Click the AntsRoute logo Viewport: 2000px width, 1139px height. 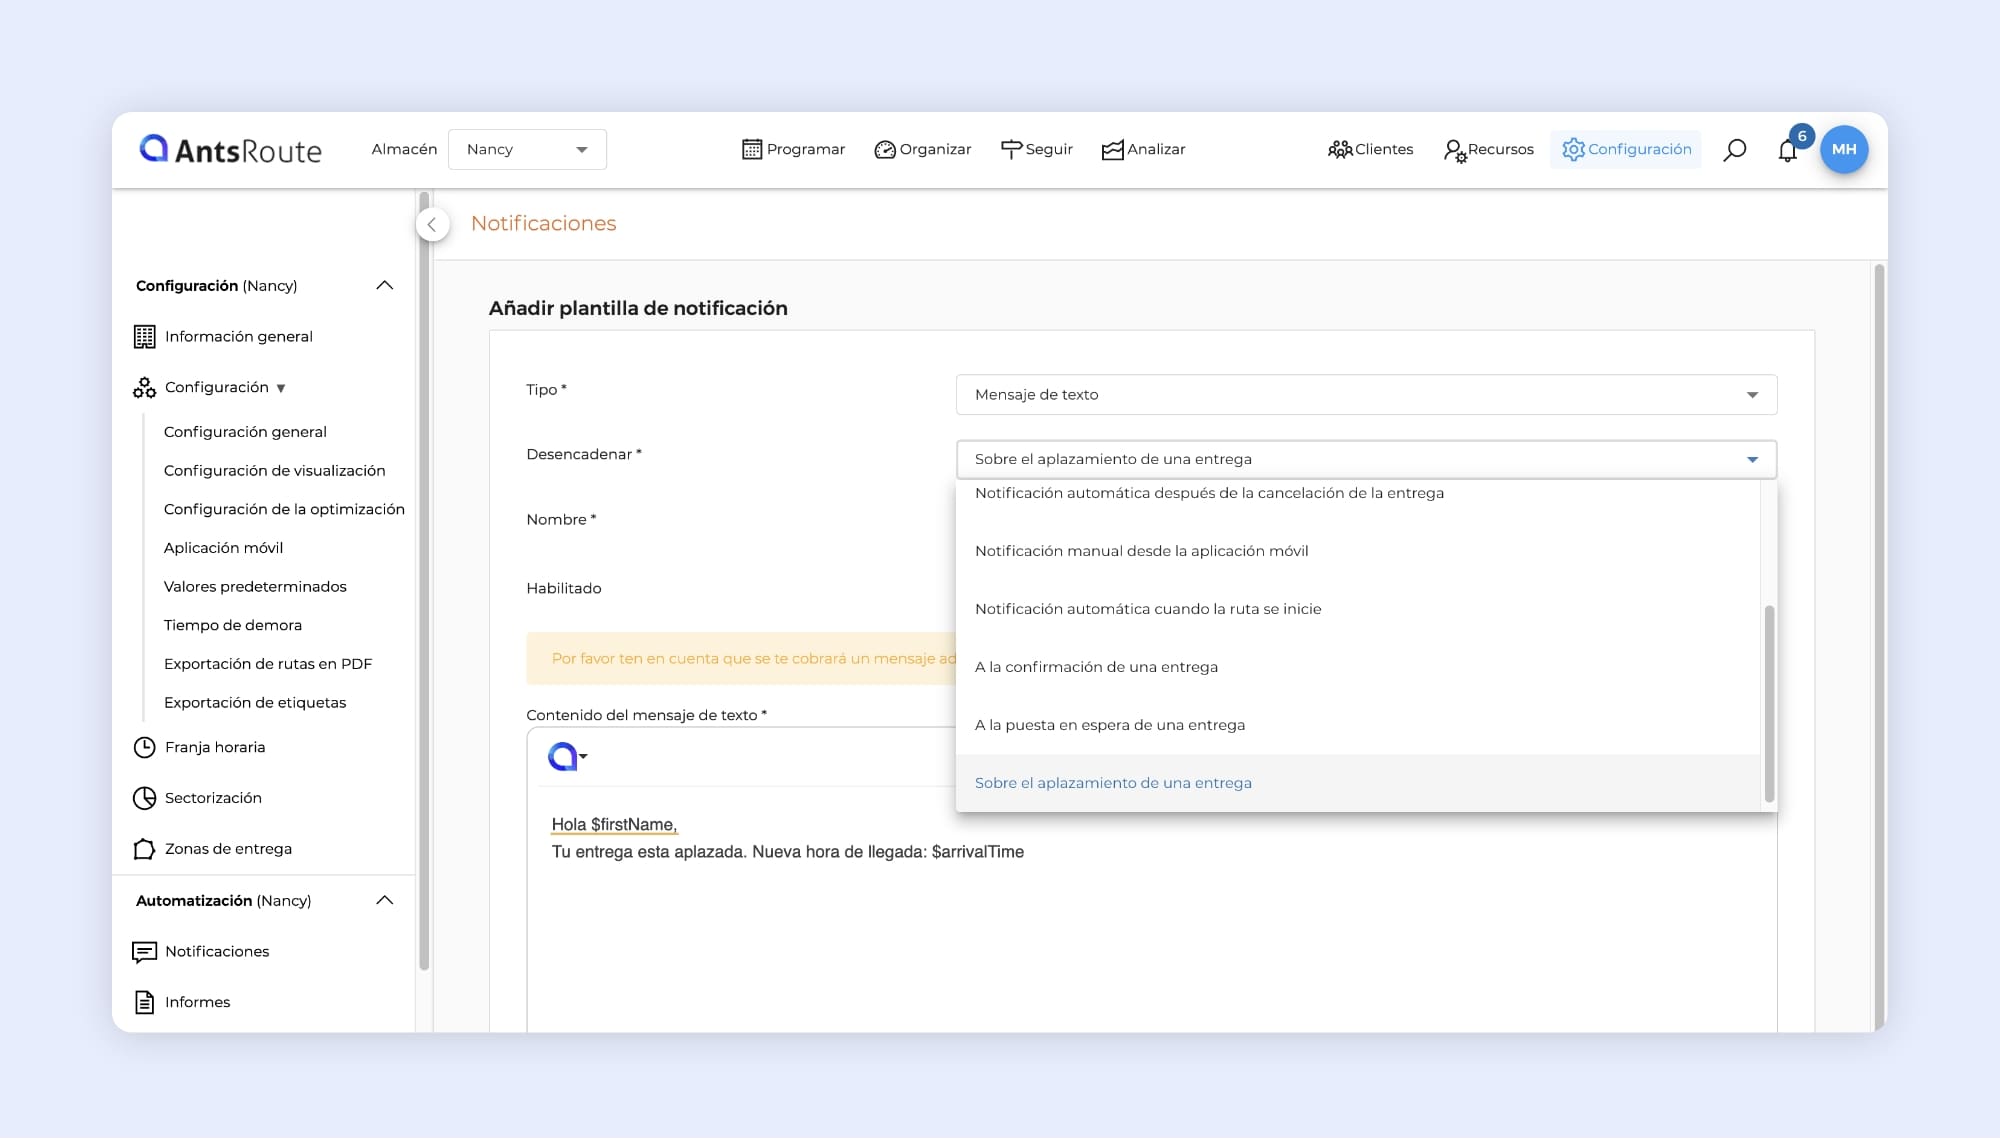(x=231, y=150)
